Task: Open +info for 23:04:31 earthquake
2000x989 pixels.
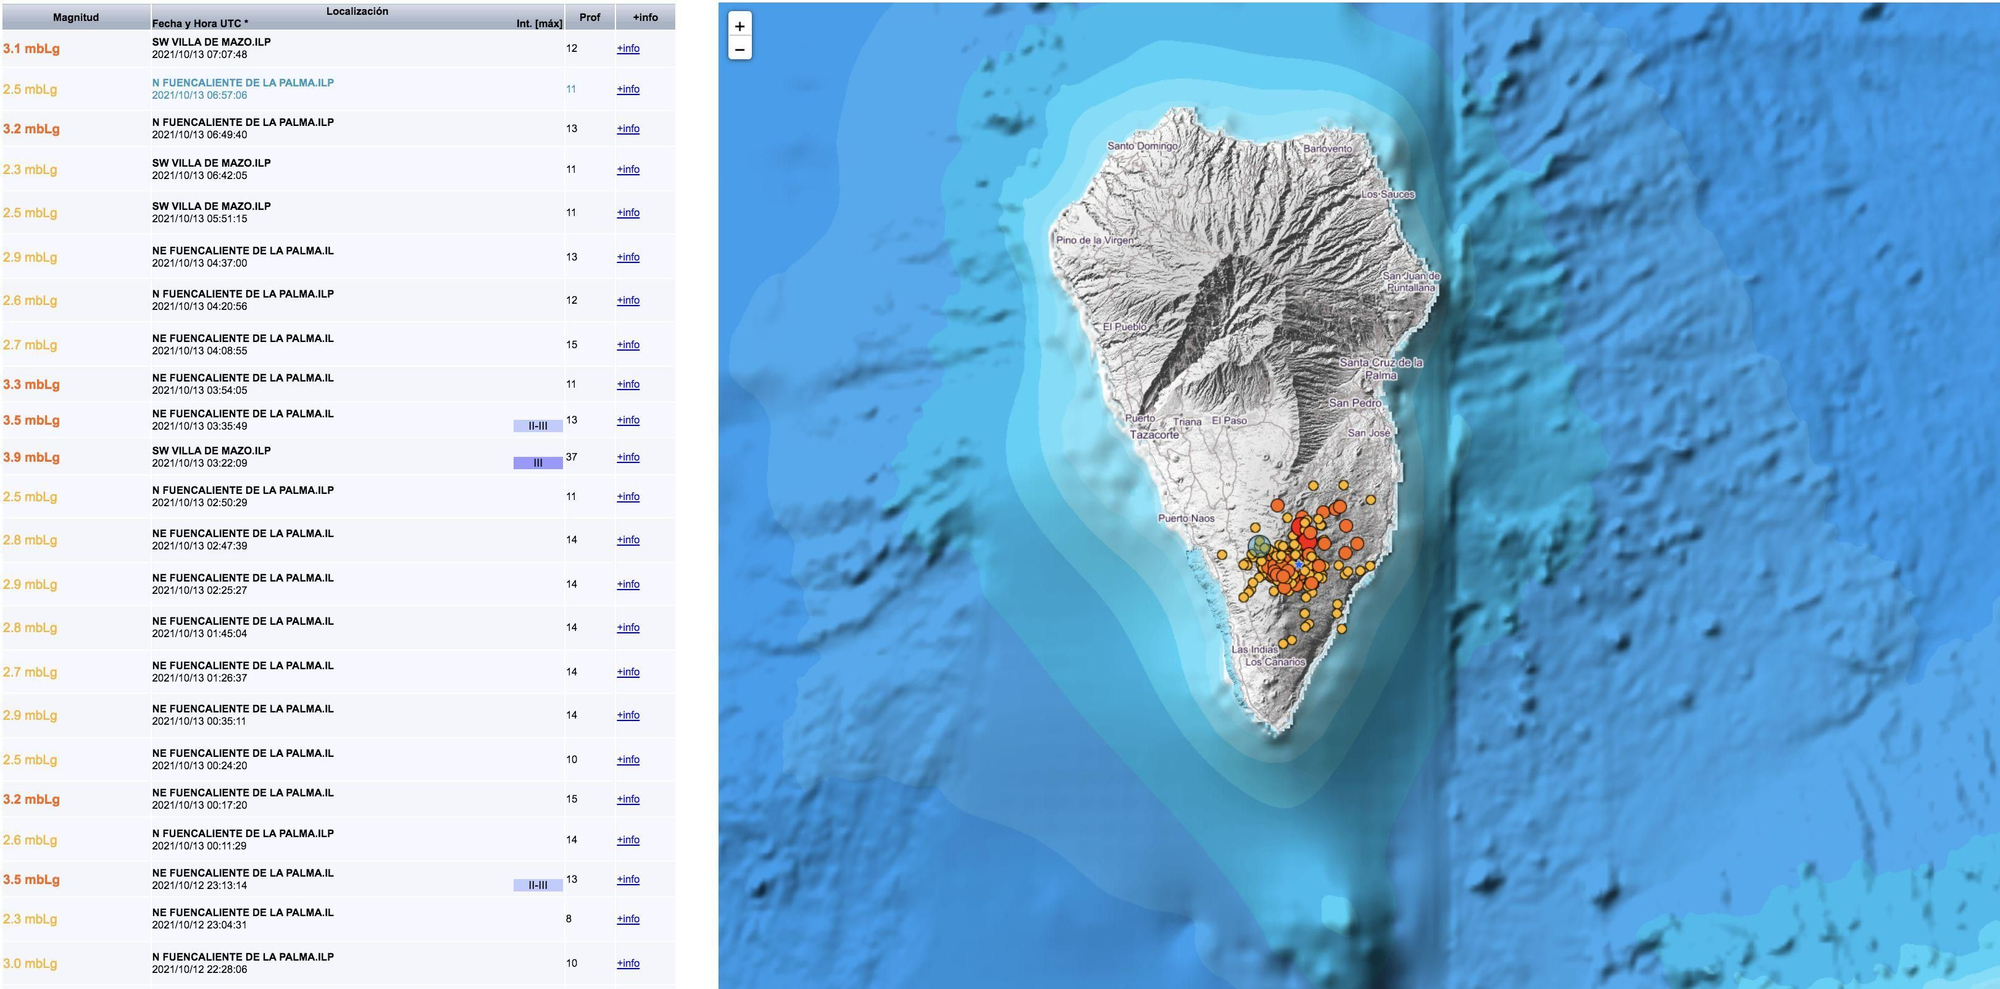Action: click(628, 919)
